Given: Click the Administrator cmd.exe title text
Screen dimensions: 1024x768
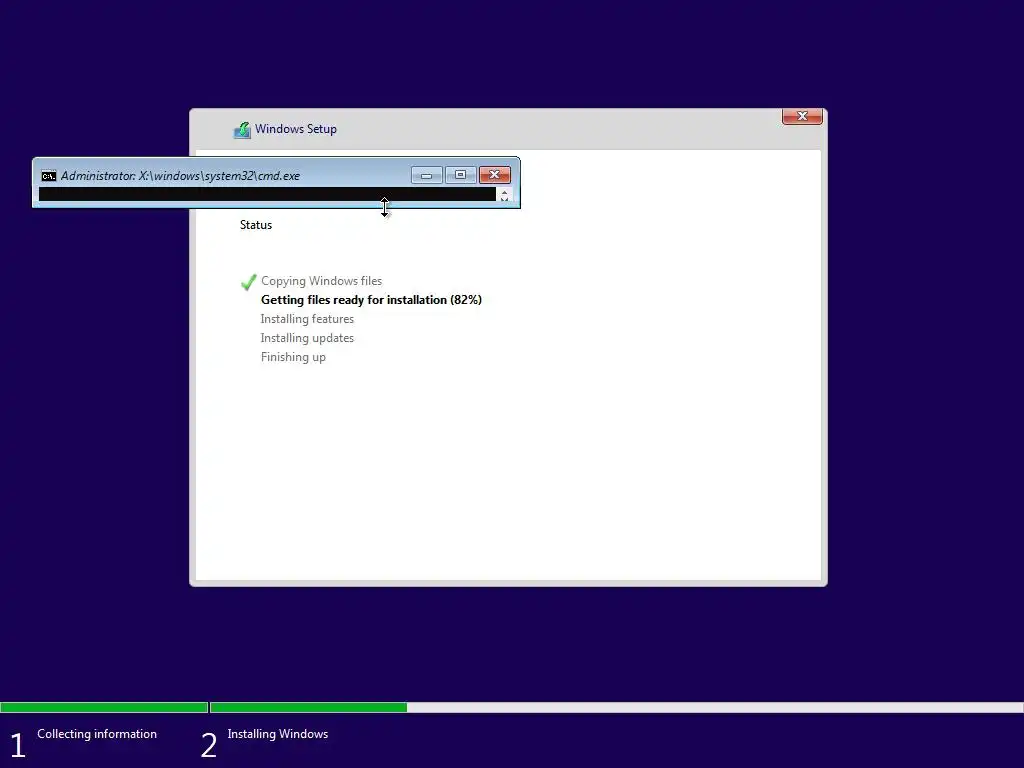Looking at the screenshot, I should pyautogui.click(x=180, y=176).
